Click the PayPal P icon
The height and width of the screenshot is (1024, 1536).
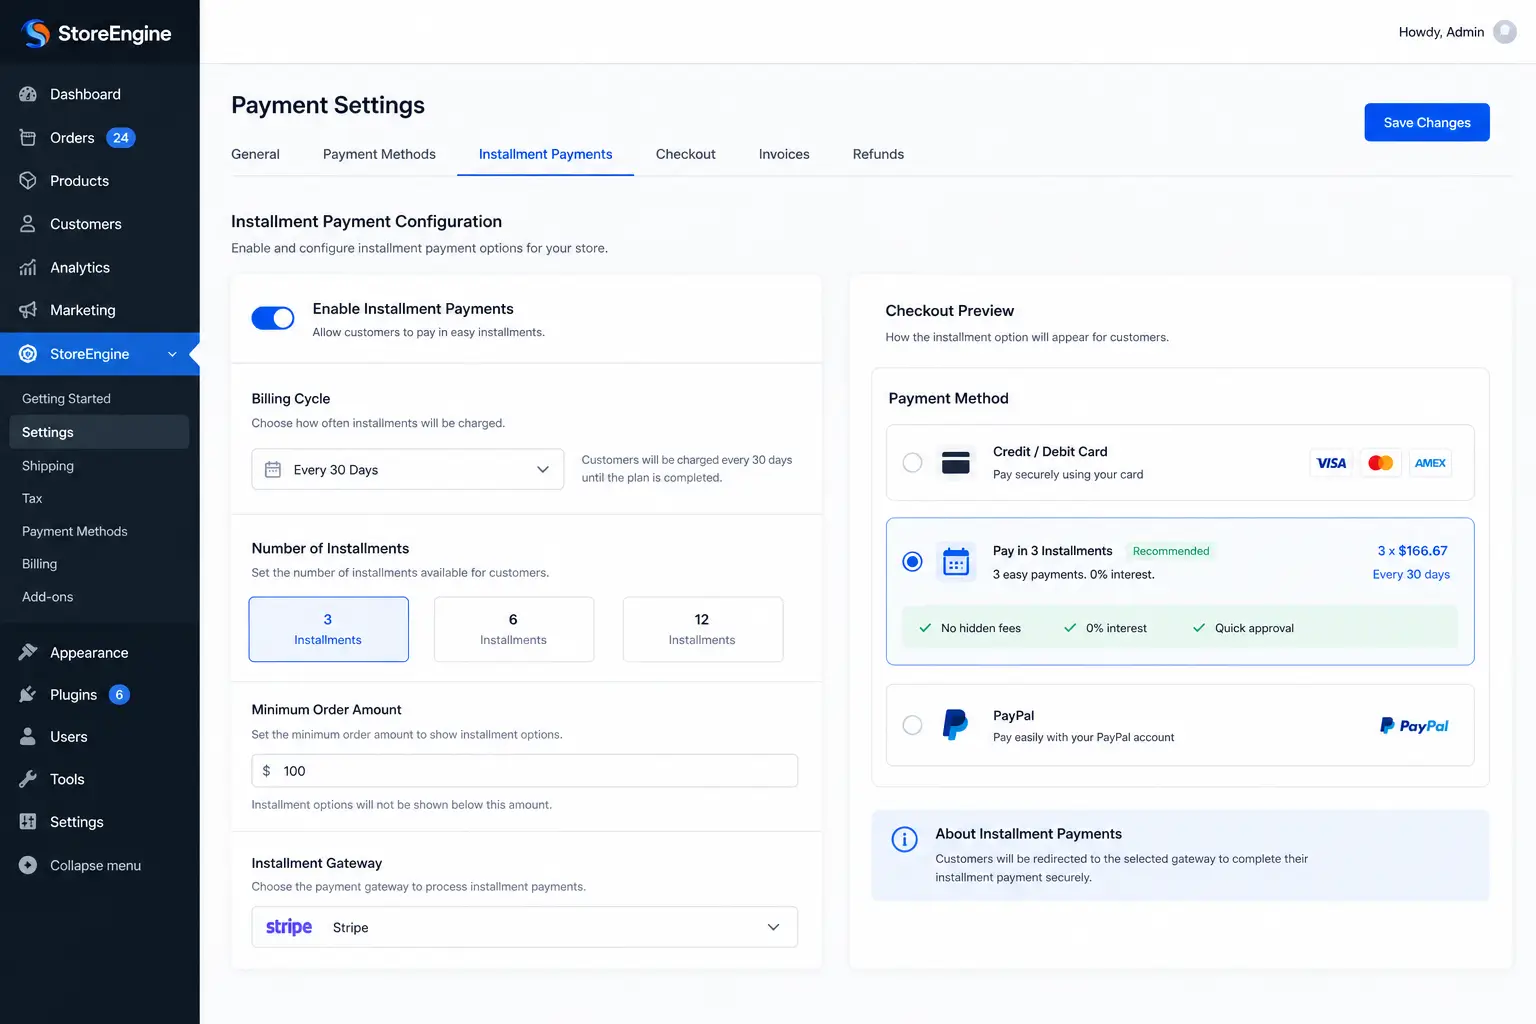[x=955, y=725]
